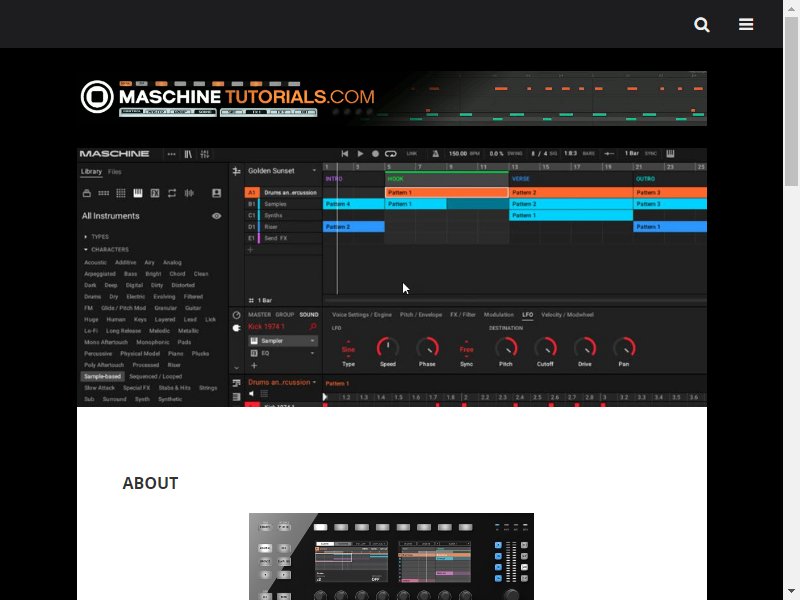The width and height of the screenshot is (800, 600).
Task: Toggle the eye icon beside All Instruments
Action: point(216,216)
